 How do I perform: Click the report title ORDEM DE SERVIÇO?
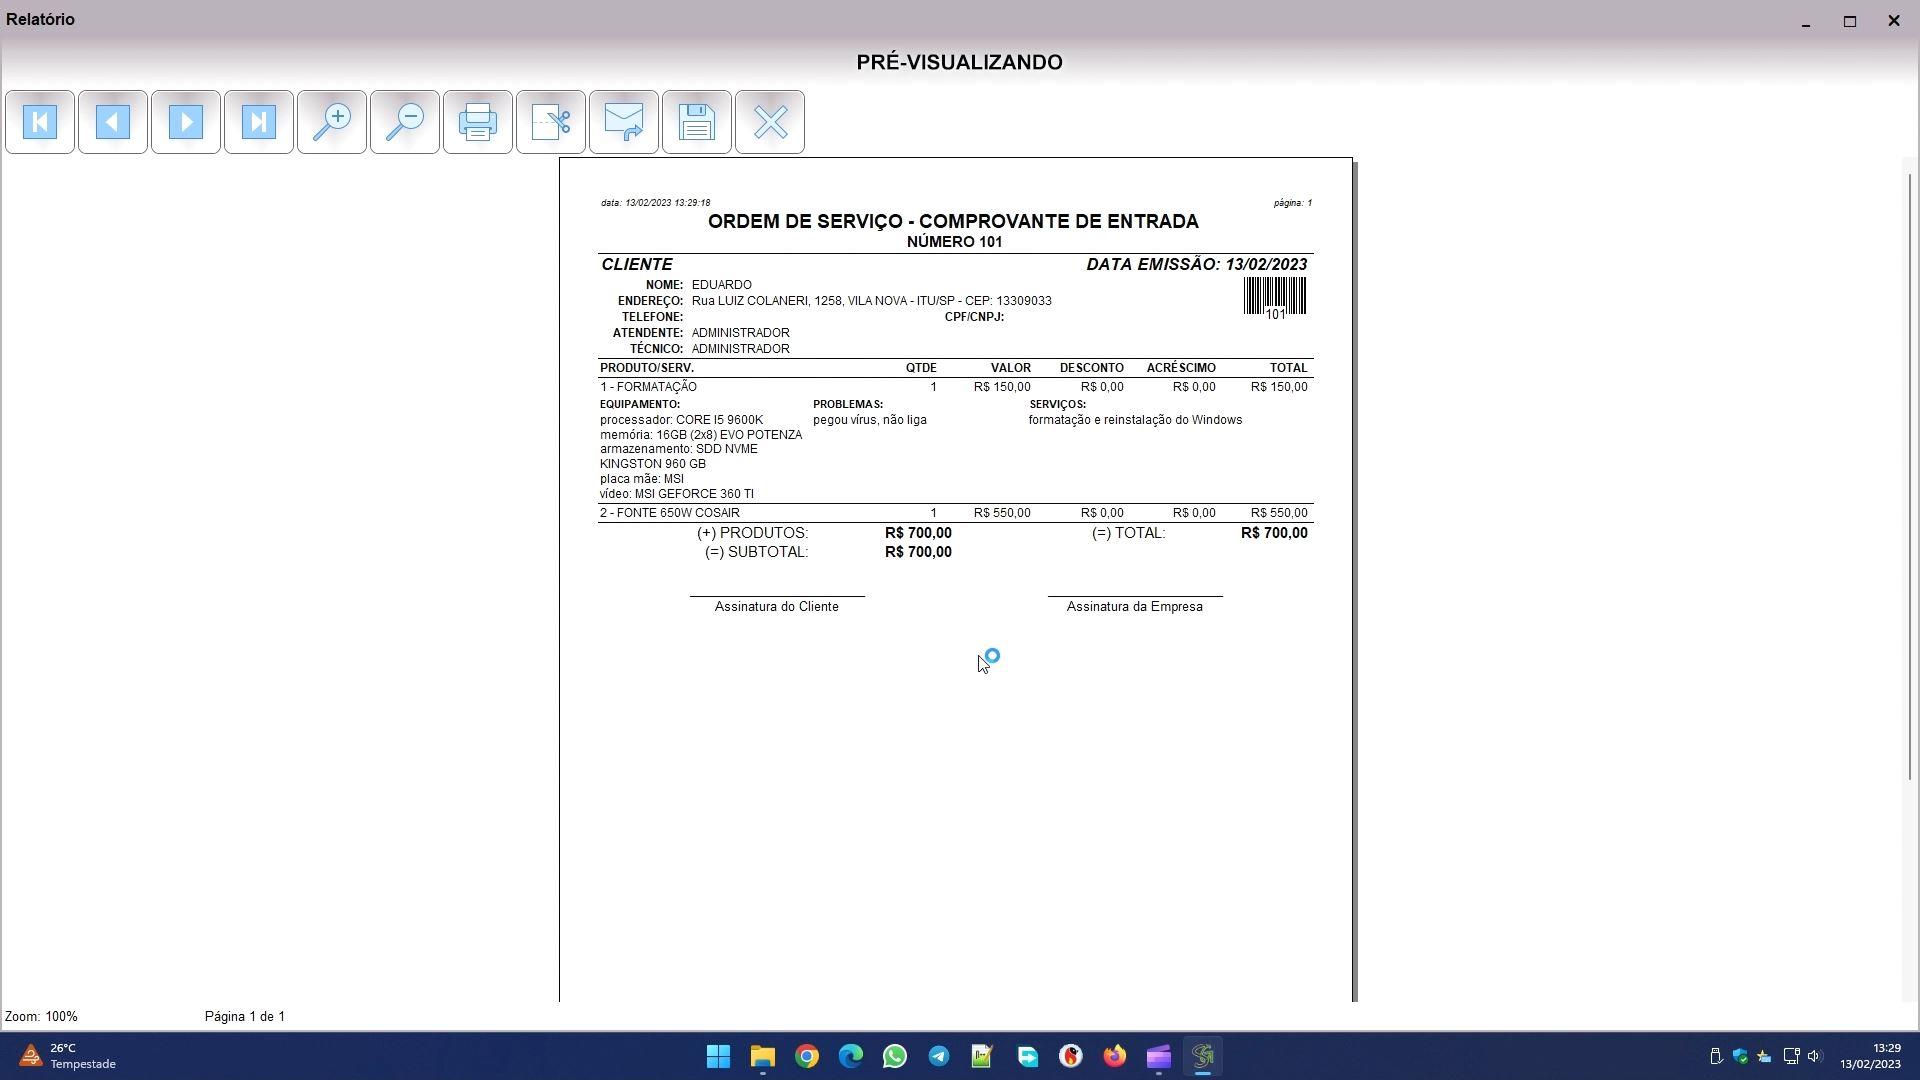[953, 221]
